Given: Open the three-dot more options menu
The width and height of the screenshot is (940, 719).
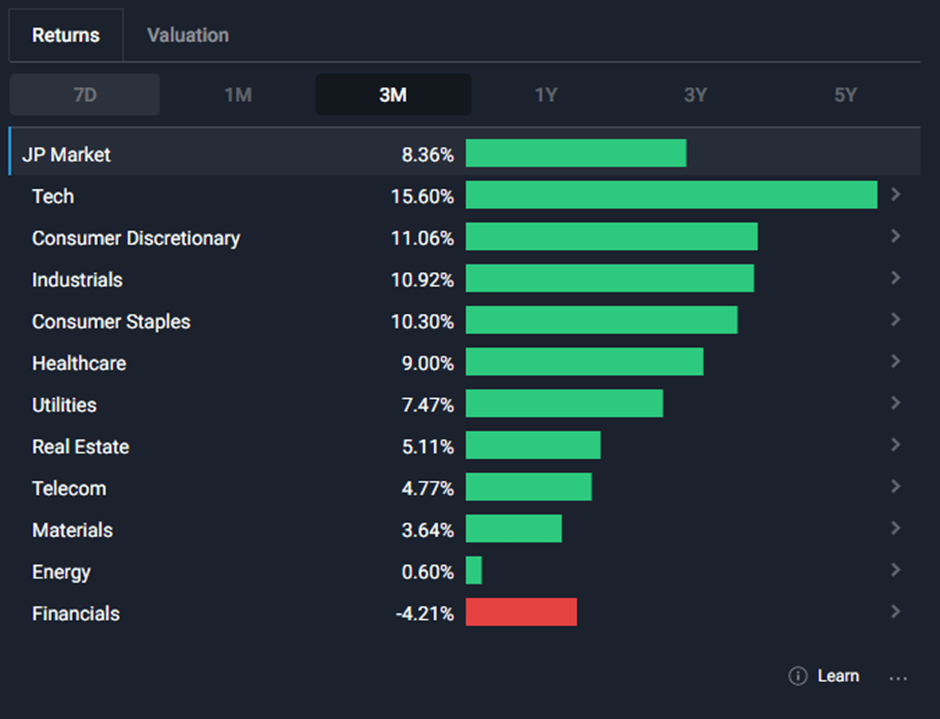Looking at the screenshot, I should pos(898,677).
